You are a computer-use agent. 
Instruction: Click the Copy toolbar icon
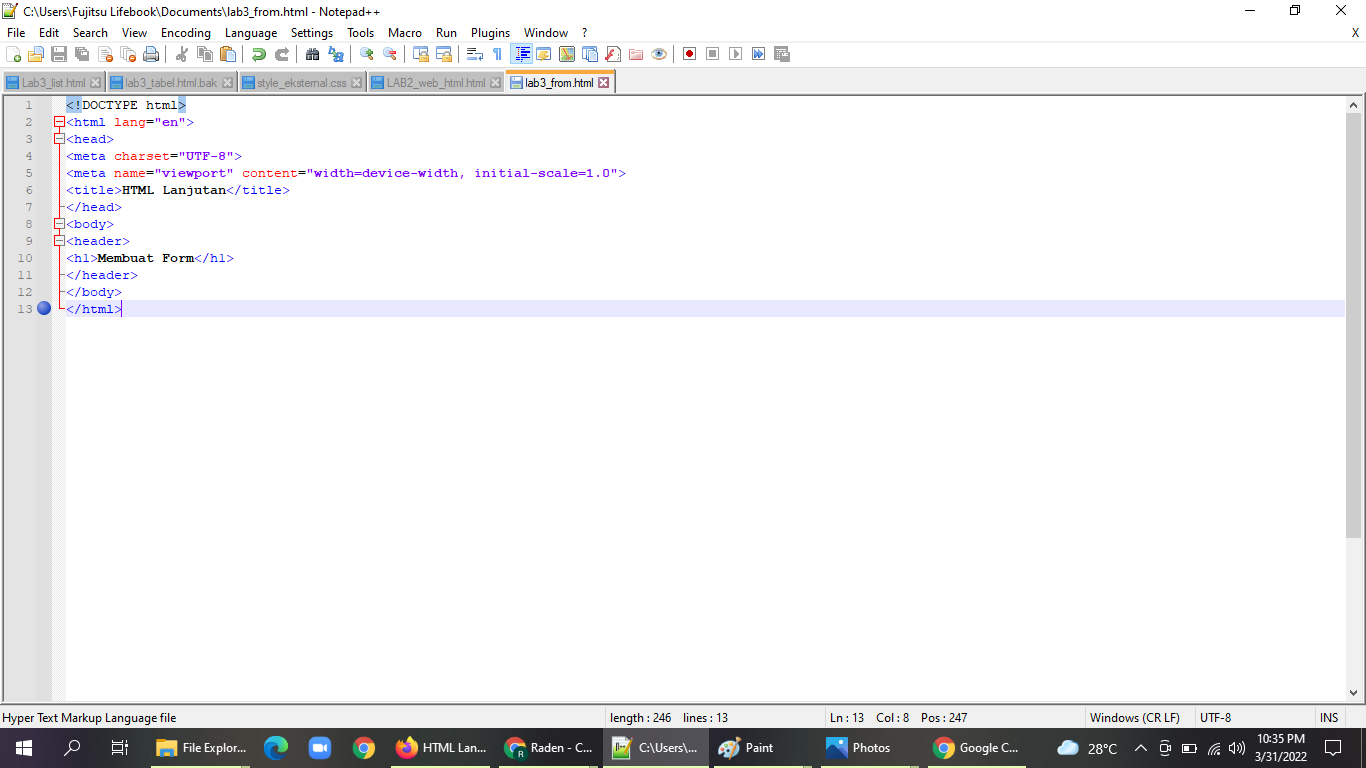[205, 54]
